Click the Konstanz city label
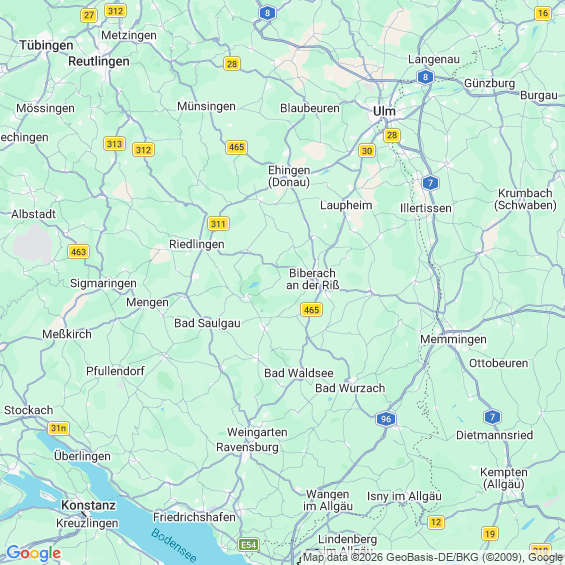Viewport: 565px width, 565px height. (89, 505)
